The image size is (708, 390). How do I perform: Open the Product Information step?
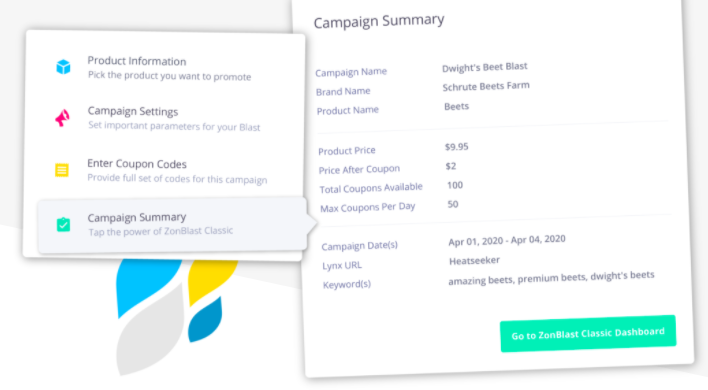coord(168,68)
